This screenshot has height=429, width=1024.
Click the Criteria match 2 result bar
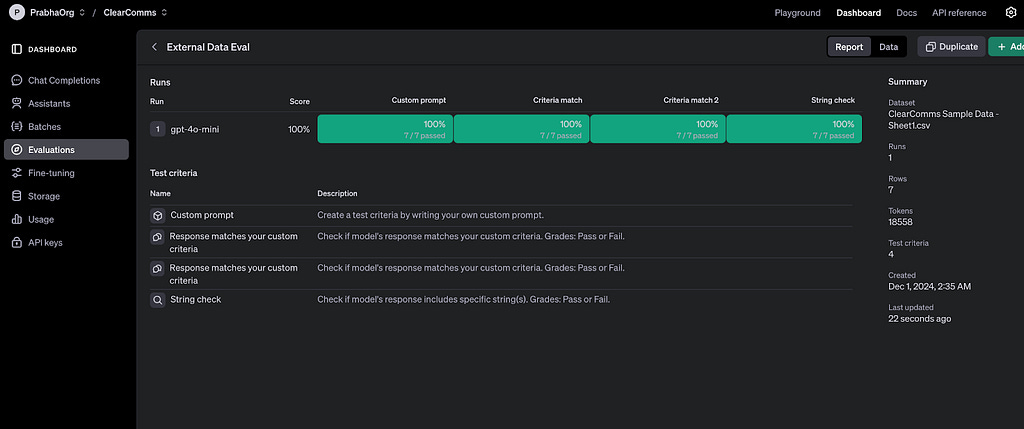pos(658,129)
